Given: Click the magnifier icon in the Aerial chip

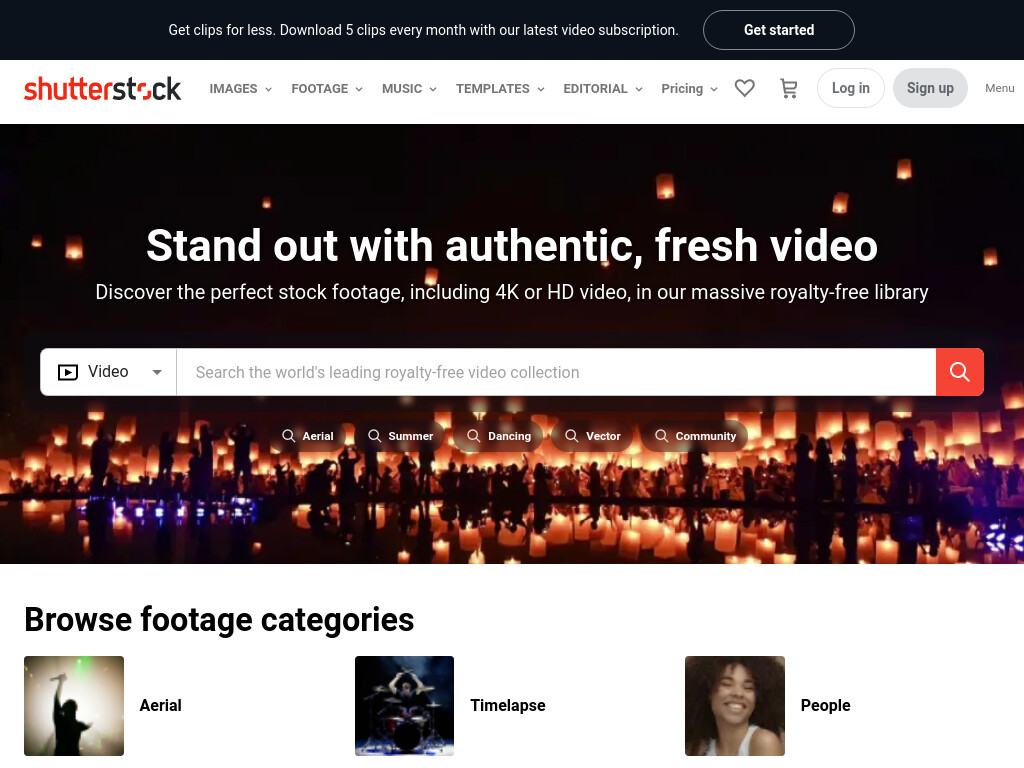Looking at the screenshot, I should click(x=288, y=436).
